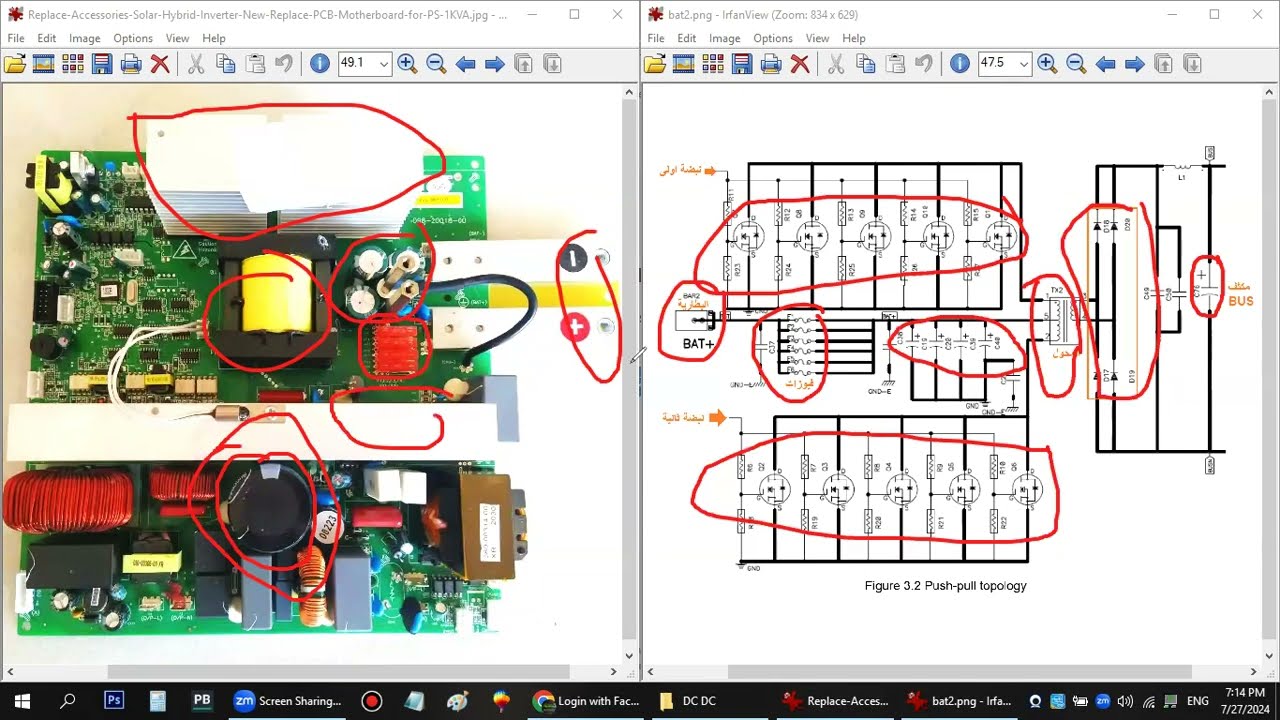Click bat2.png window vertical scrollbar down arrow

click(1270, 656)
